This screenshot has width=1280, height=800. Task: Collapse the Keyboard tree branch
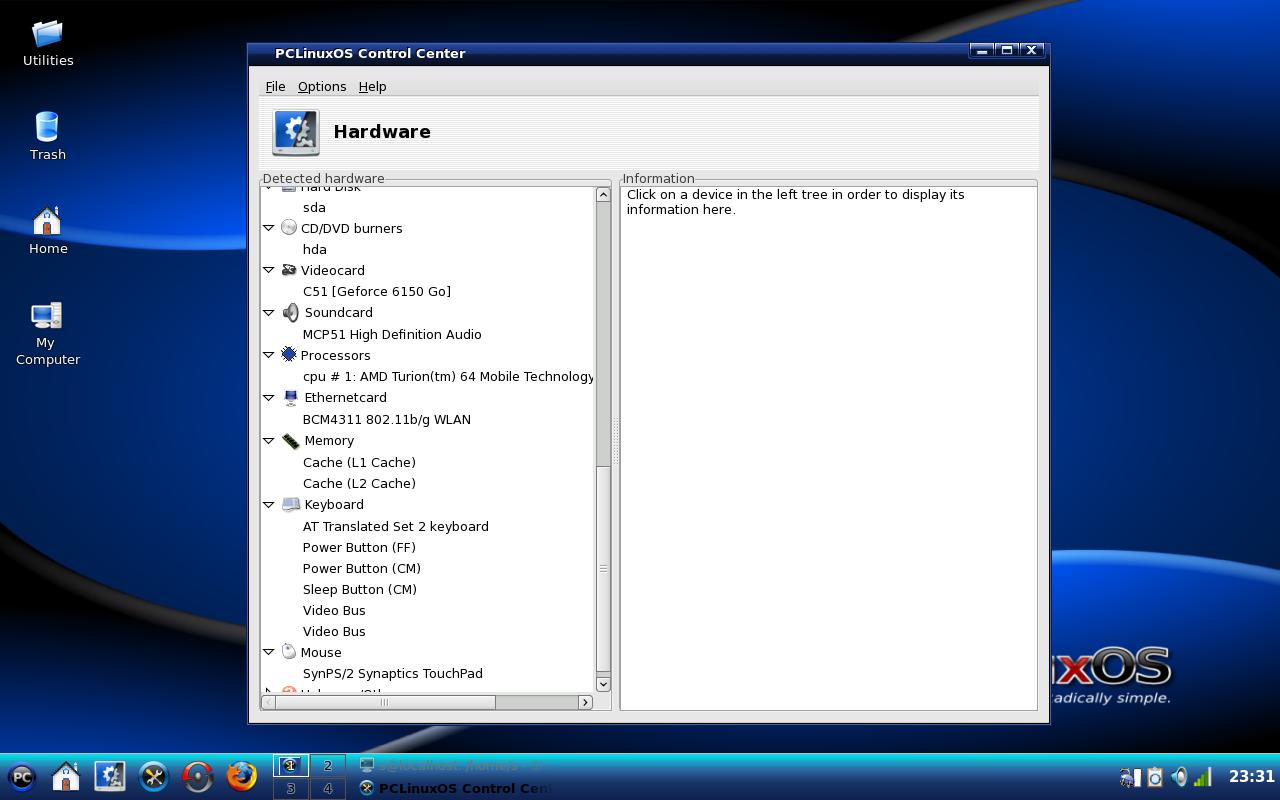[268, 504]
